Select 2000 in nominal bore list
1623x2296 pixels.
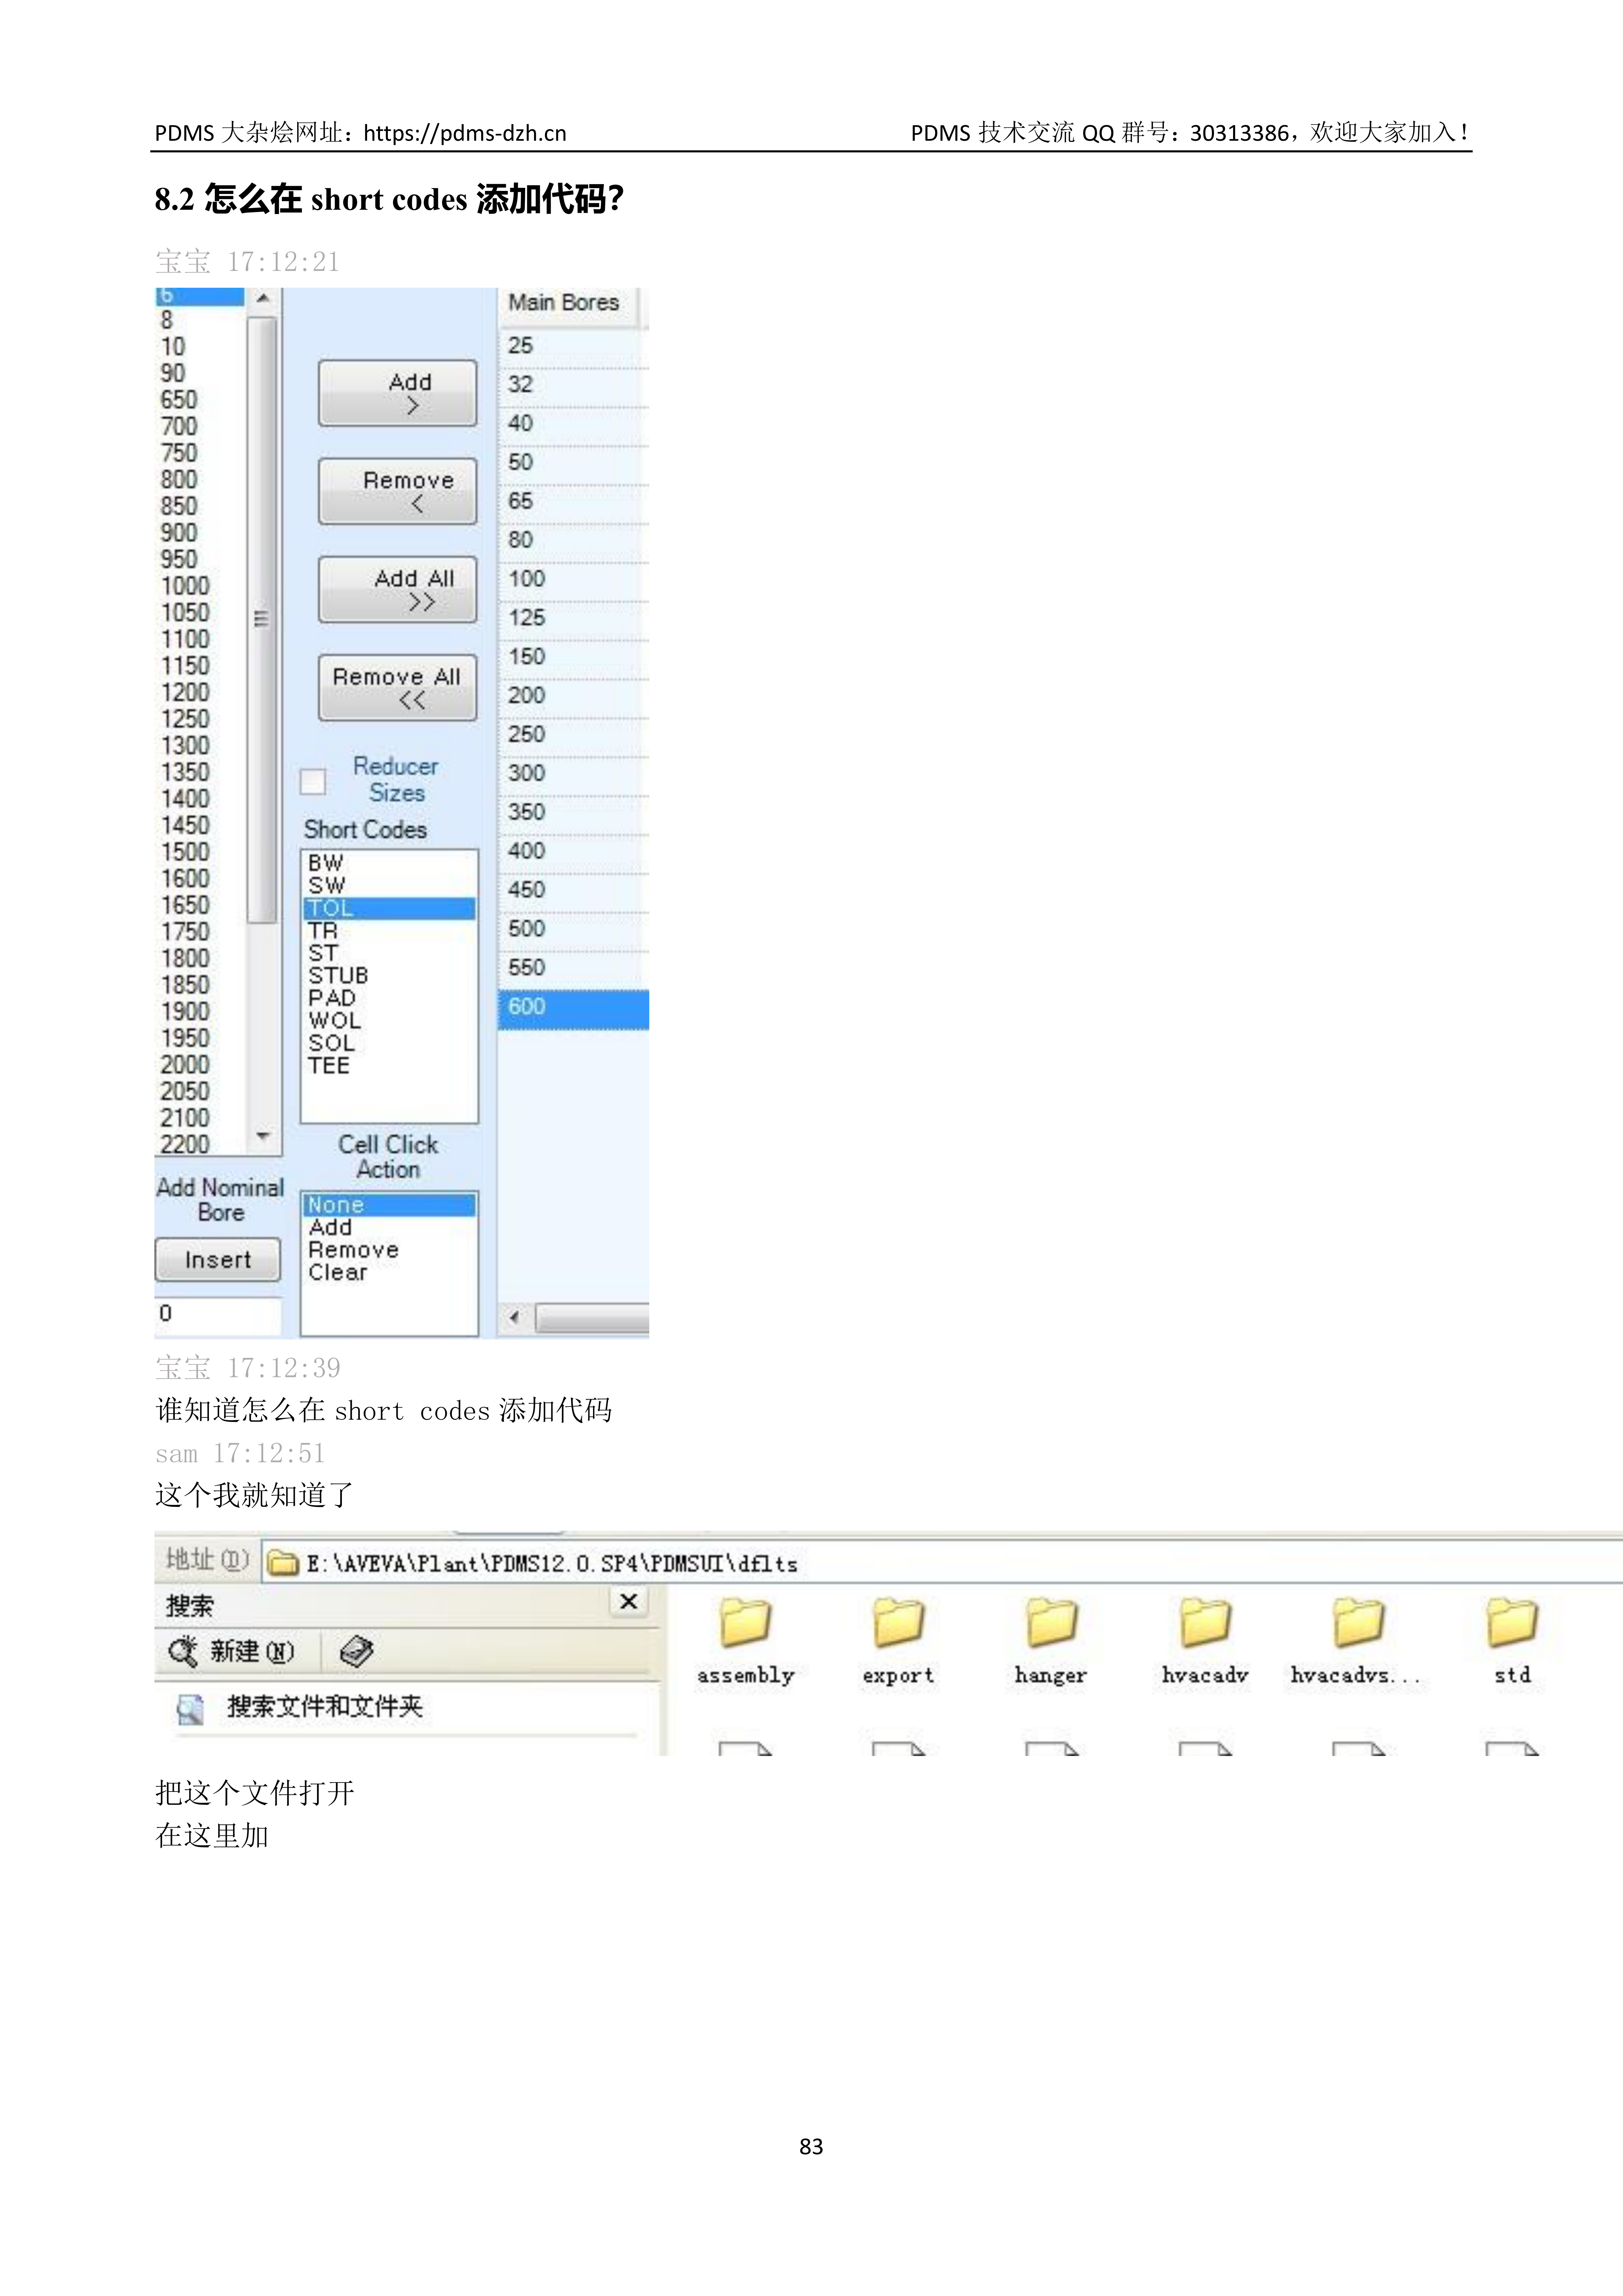tap(200, 1065)
